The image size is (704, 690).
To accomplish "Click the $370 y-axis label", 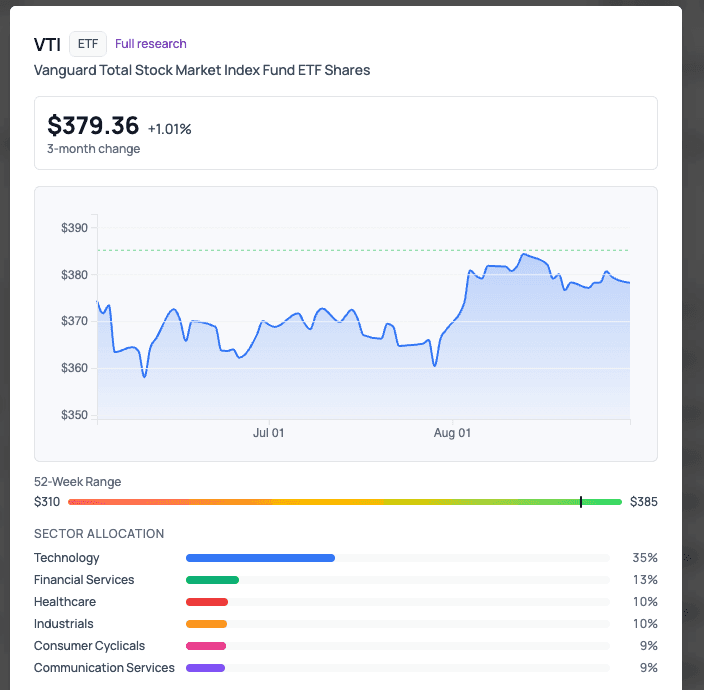I will (x=75, y=321).
